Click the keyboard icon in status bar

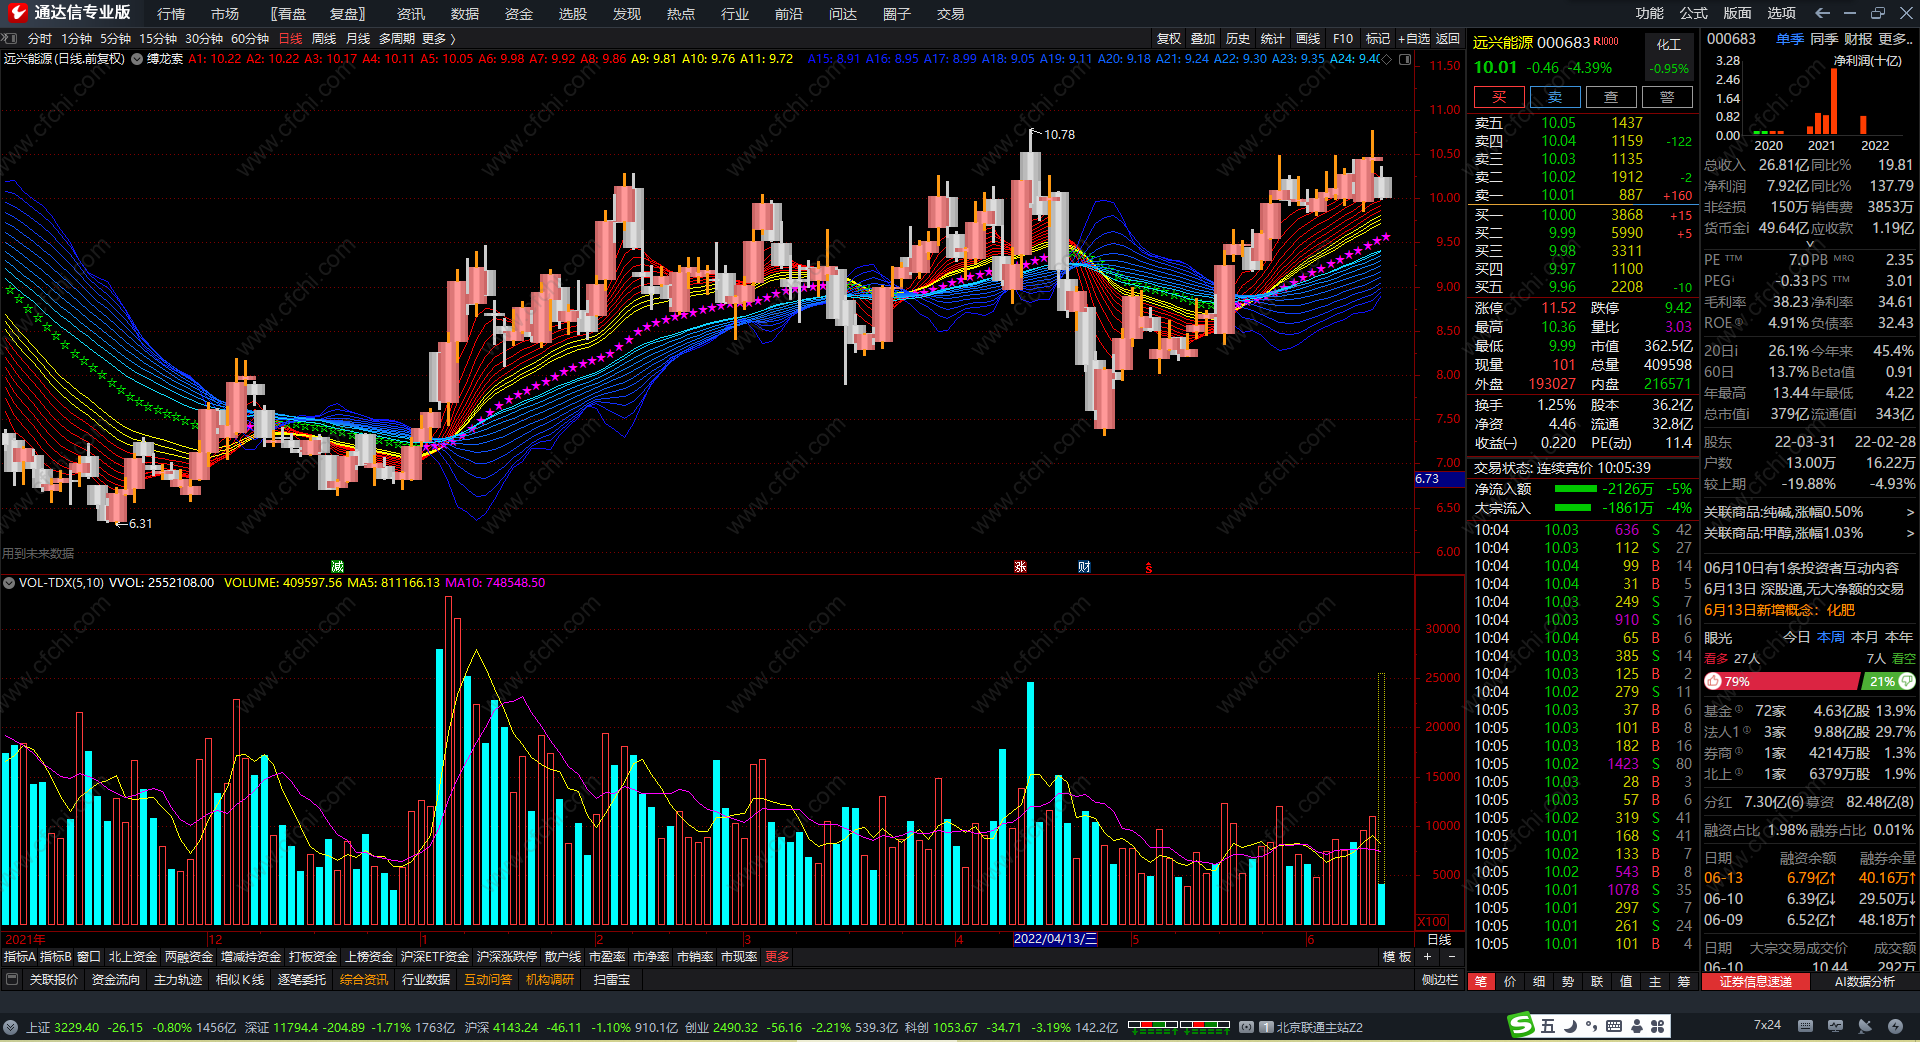[1805, 1026]
